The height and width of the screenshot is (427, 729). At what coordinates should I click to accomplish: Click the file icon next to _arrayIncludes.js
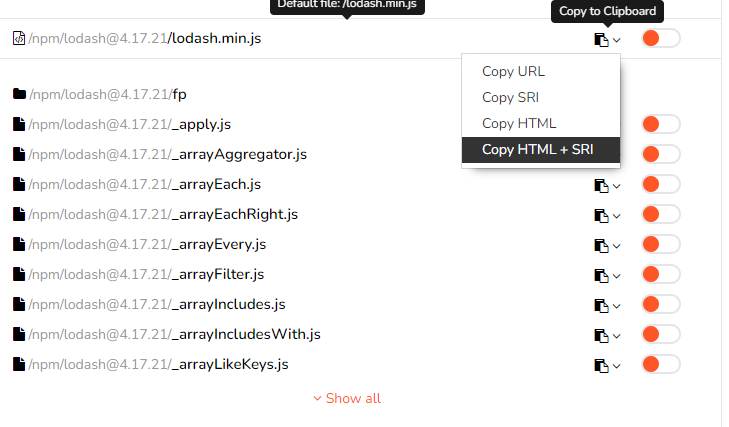coord(19,304)
